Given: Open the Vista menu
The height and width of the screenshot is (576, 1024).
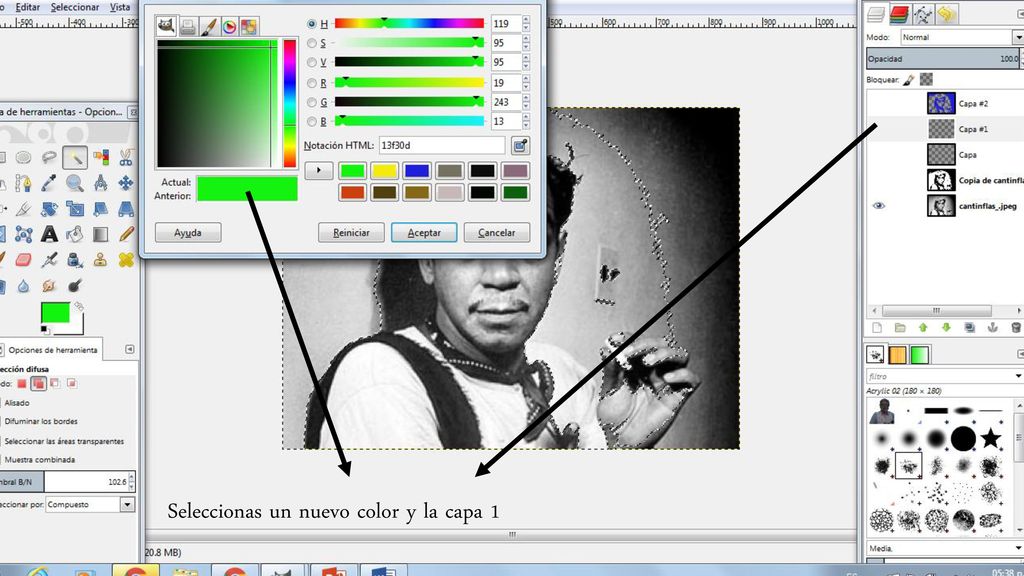Looking at the screenshot, I should [120, 7].
